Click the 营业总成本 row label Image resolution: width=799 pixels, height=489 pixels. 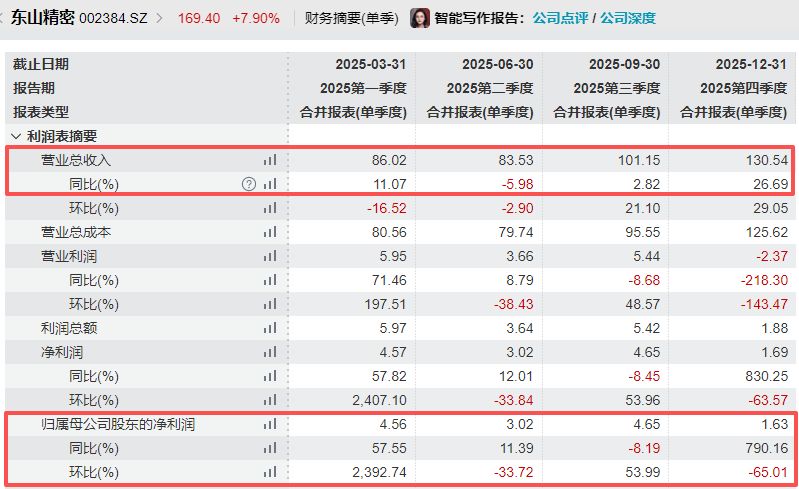click(x=76, y=232)
